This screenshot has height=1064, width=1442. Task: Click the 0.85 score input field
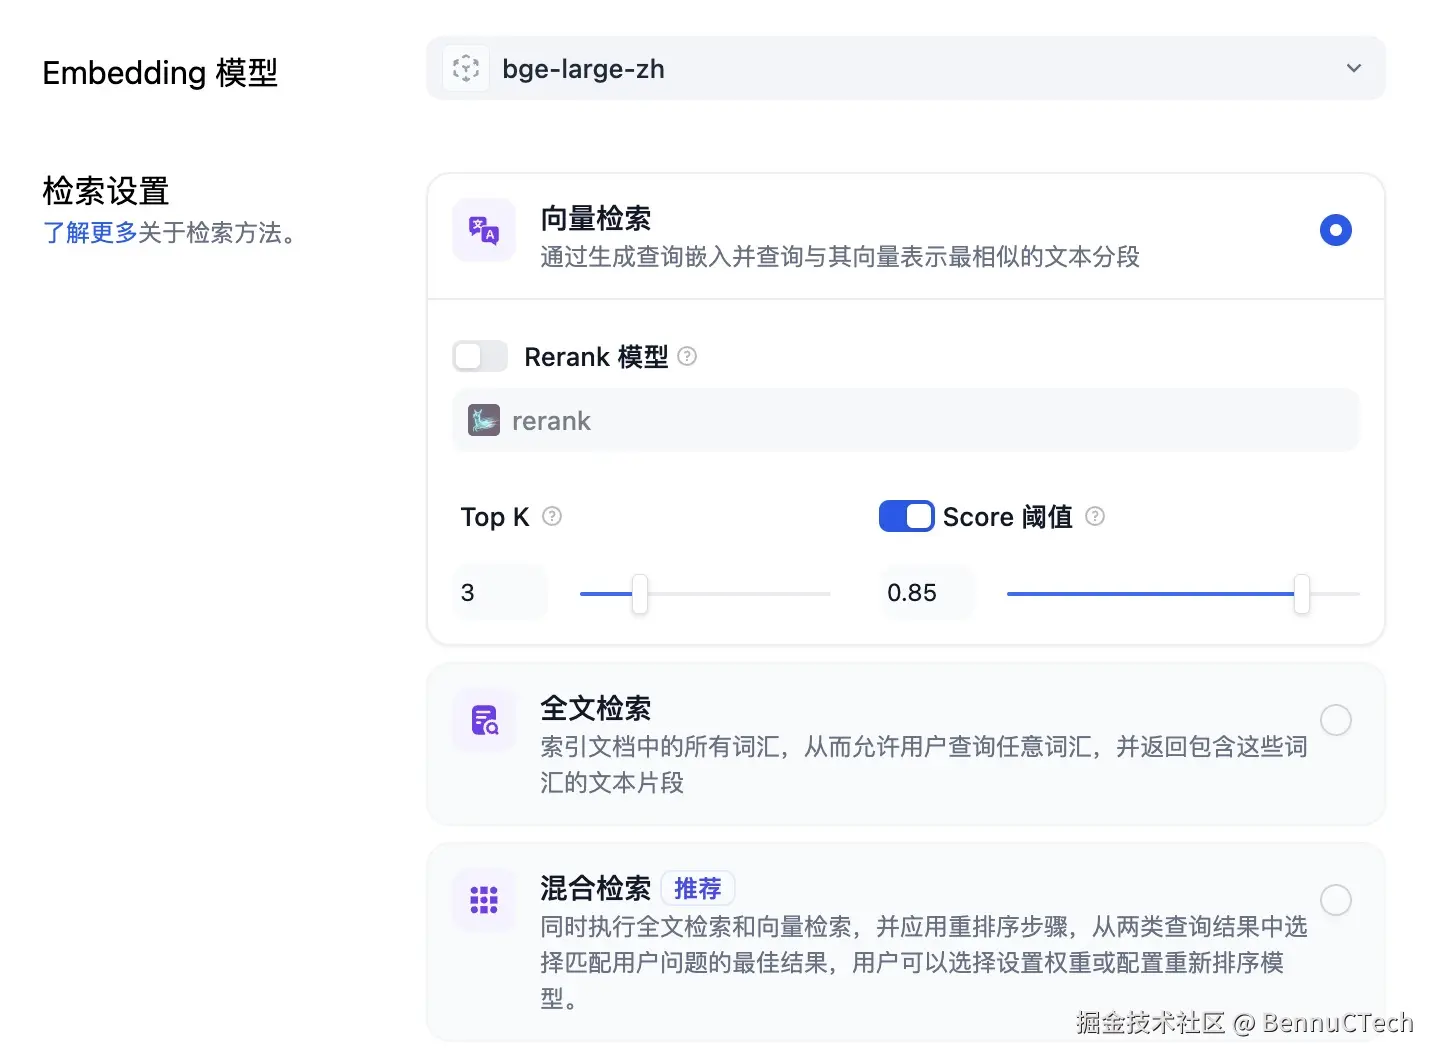point(926,592)
